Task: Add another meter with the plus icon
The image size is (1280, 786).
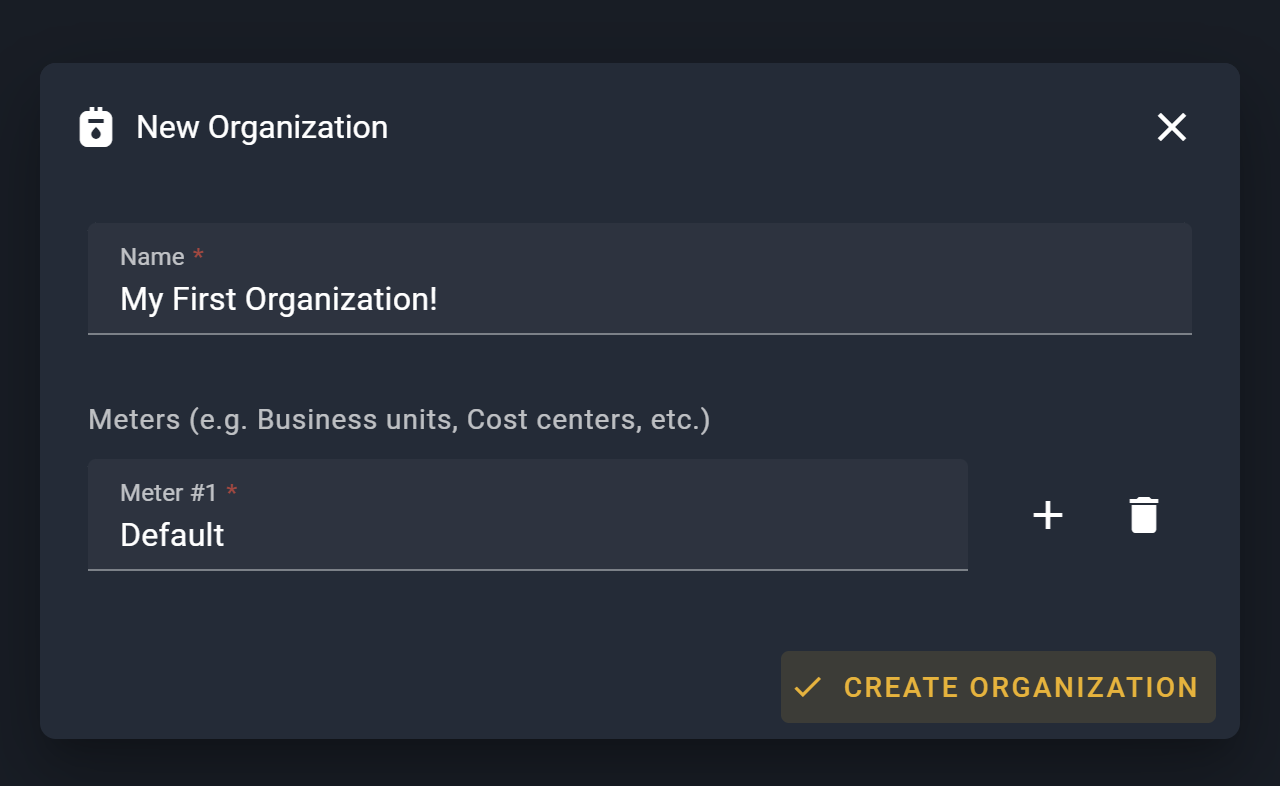Action: (x=1047, y=515)
